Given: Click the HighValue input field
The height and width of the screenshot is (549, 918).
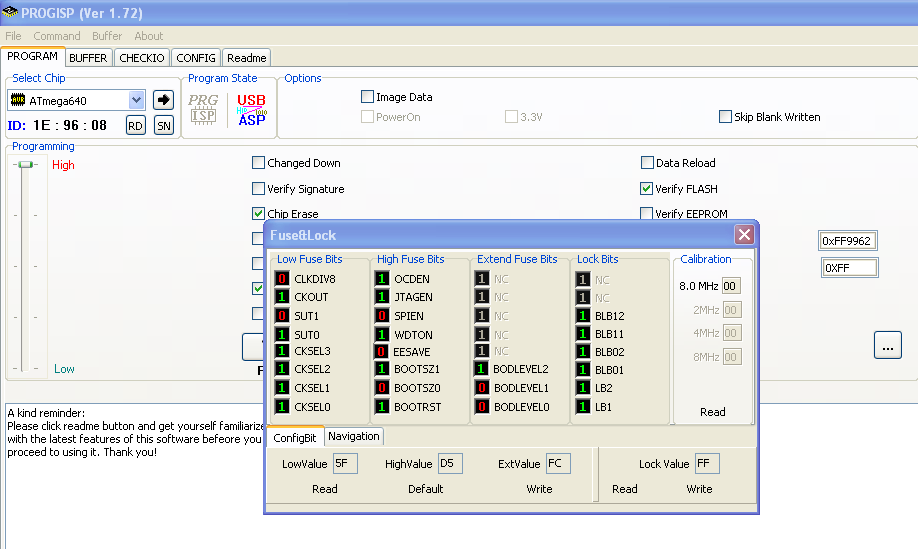Looking at the screenshot, I should coord(450,464).
